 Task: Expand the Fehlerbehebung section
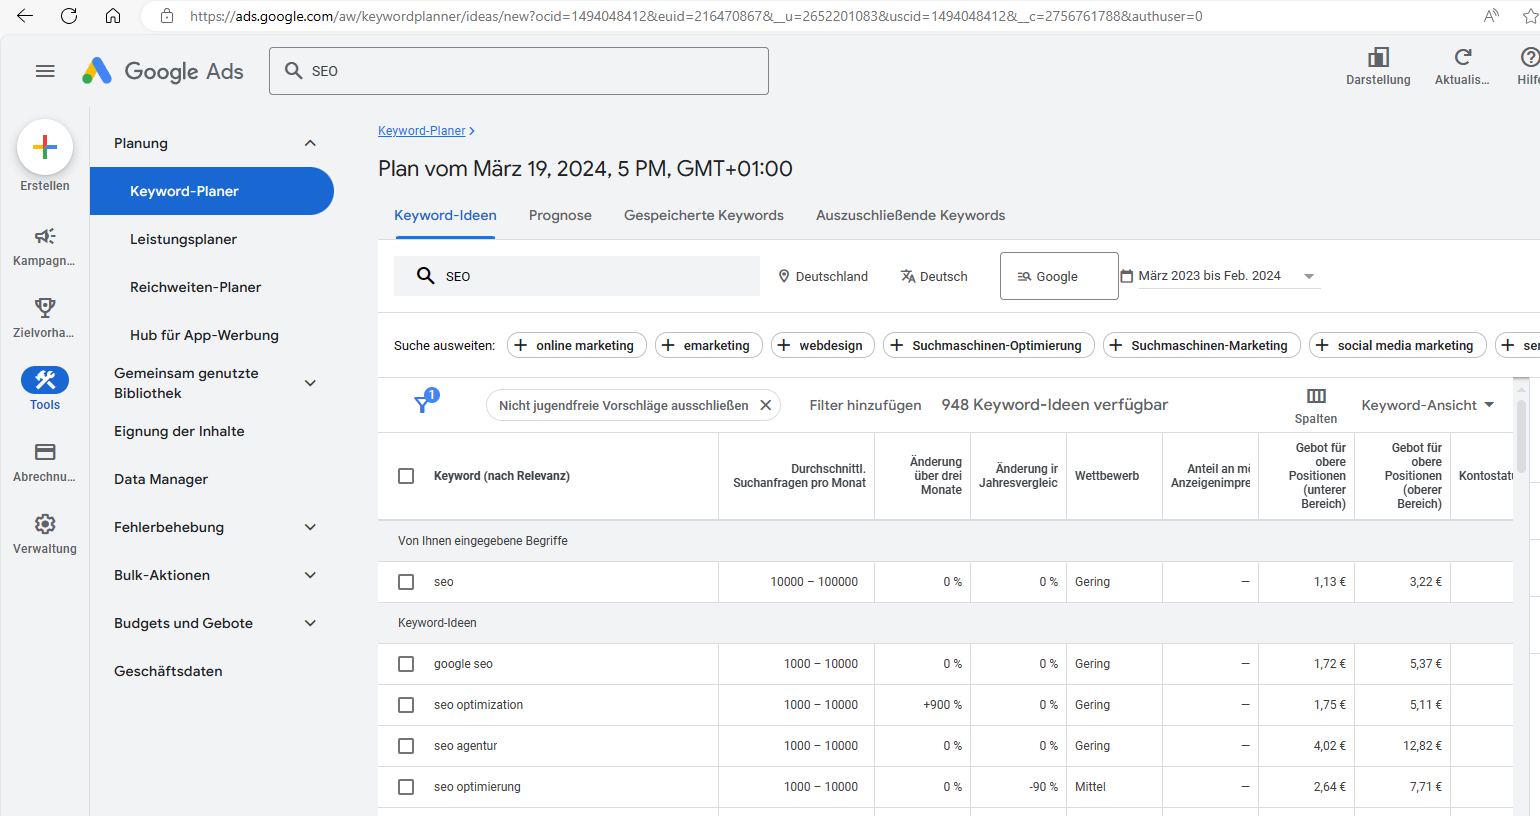click(x=310, y=527)
